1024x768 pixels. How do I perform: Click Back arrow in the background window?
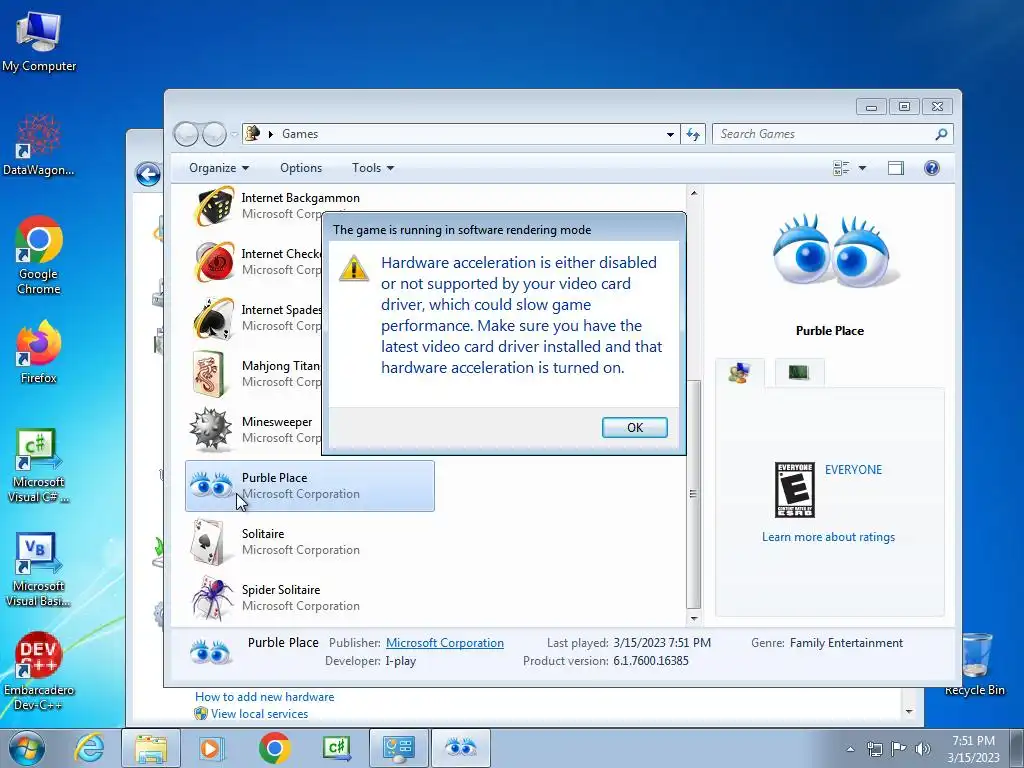(x=148, y=174)
